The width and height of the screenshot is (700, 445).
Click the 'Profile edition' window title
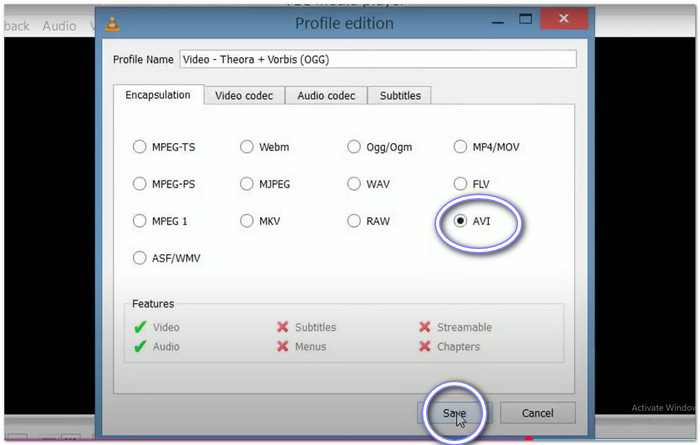pos(345,23)
